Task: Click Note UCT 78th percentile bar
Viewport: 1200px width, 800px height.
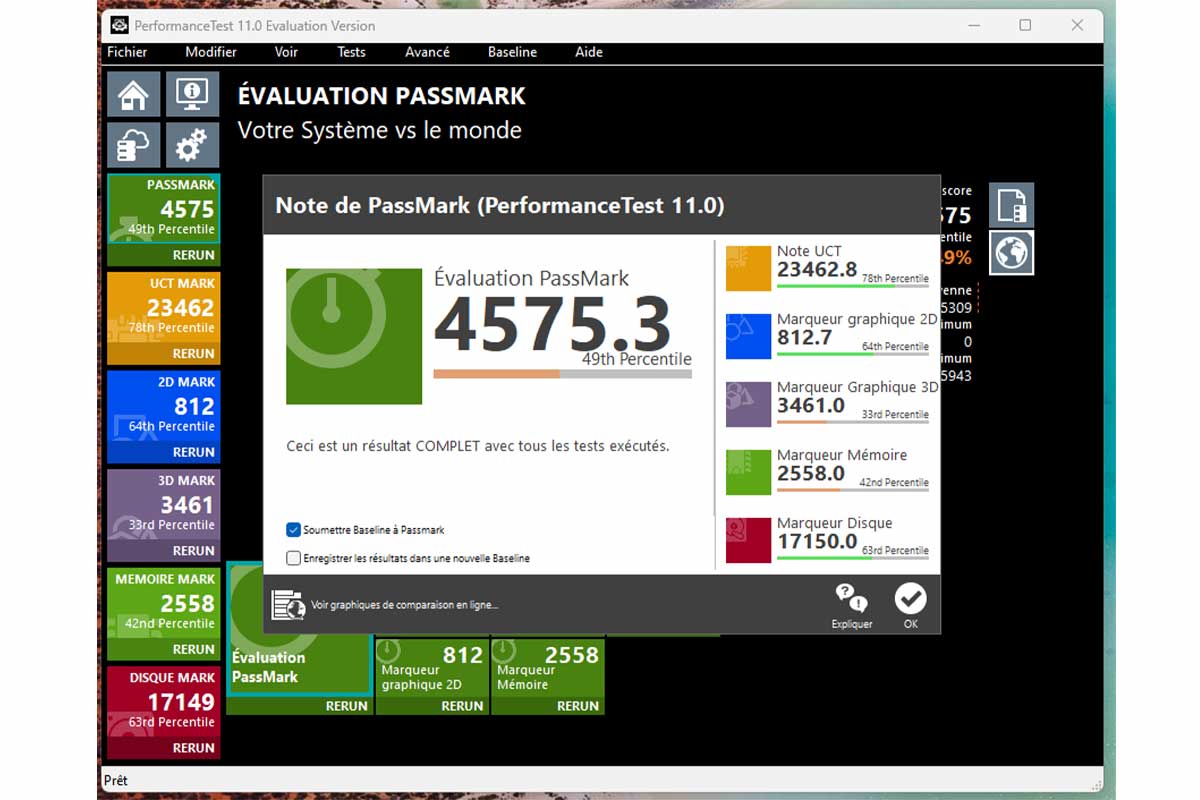Action: click(x=853, y=286)
